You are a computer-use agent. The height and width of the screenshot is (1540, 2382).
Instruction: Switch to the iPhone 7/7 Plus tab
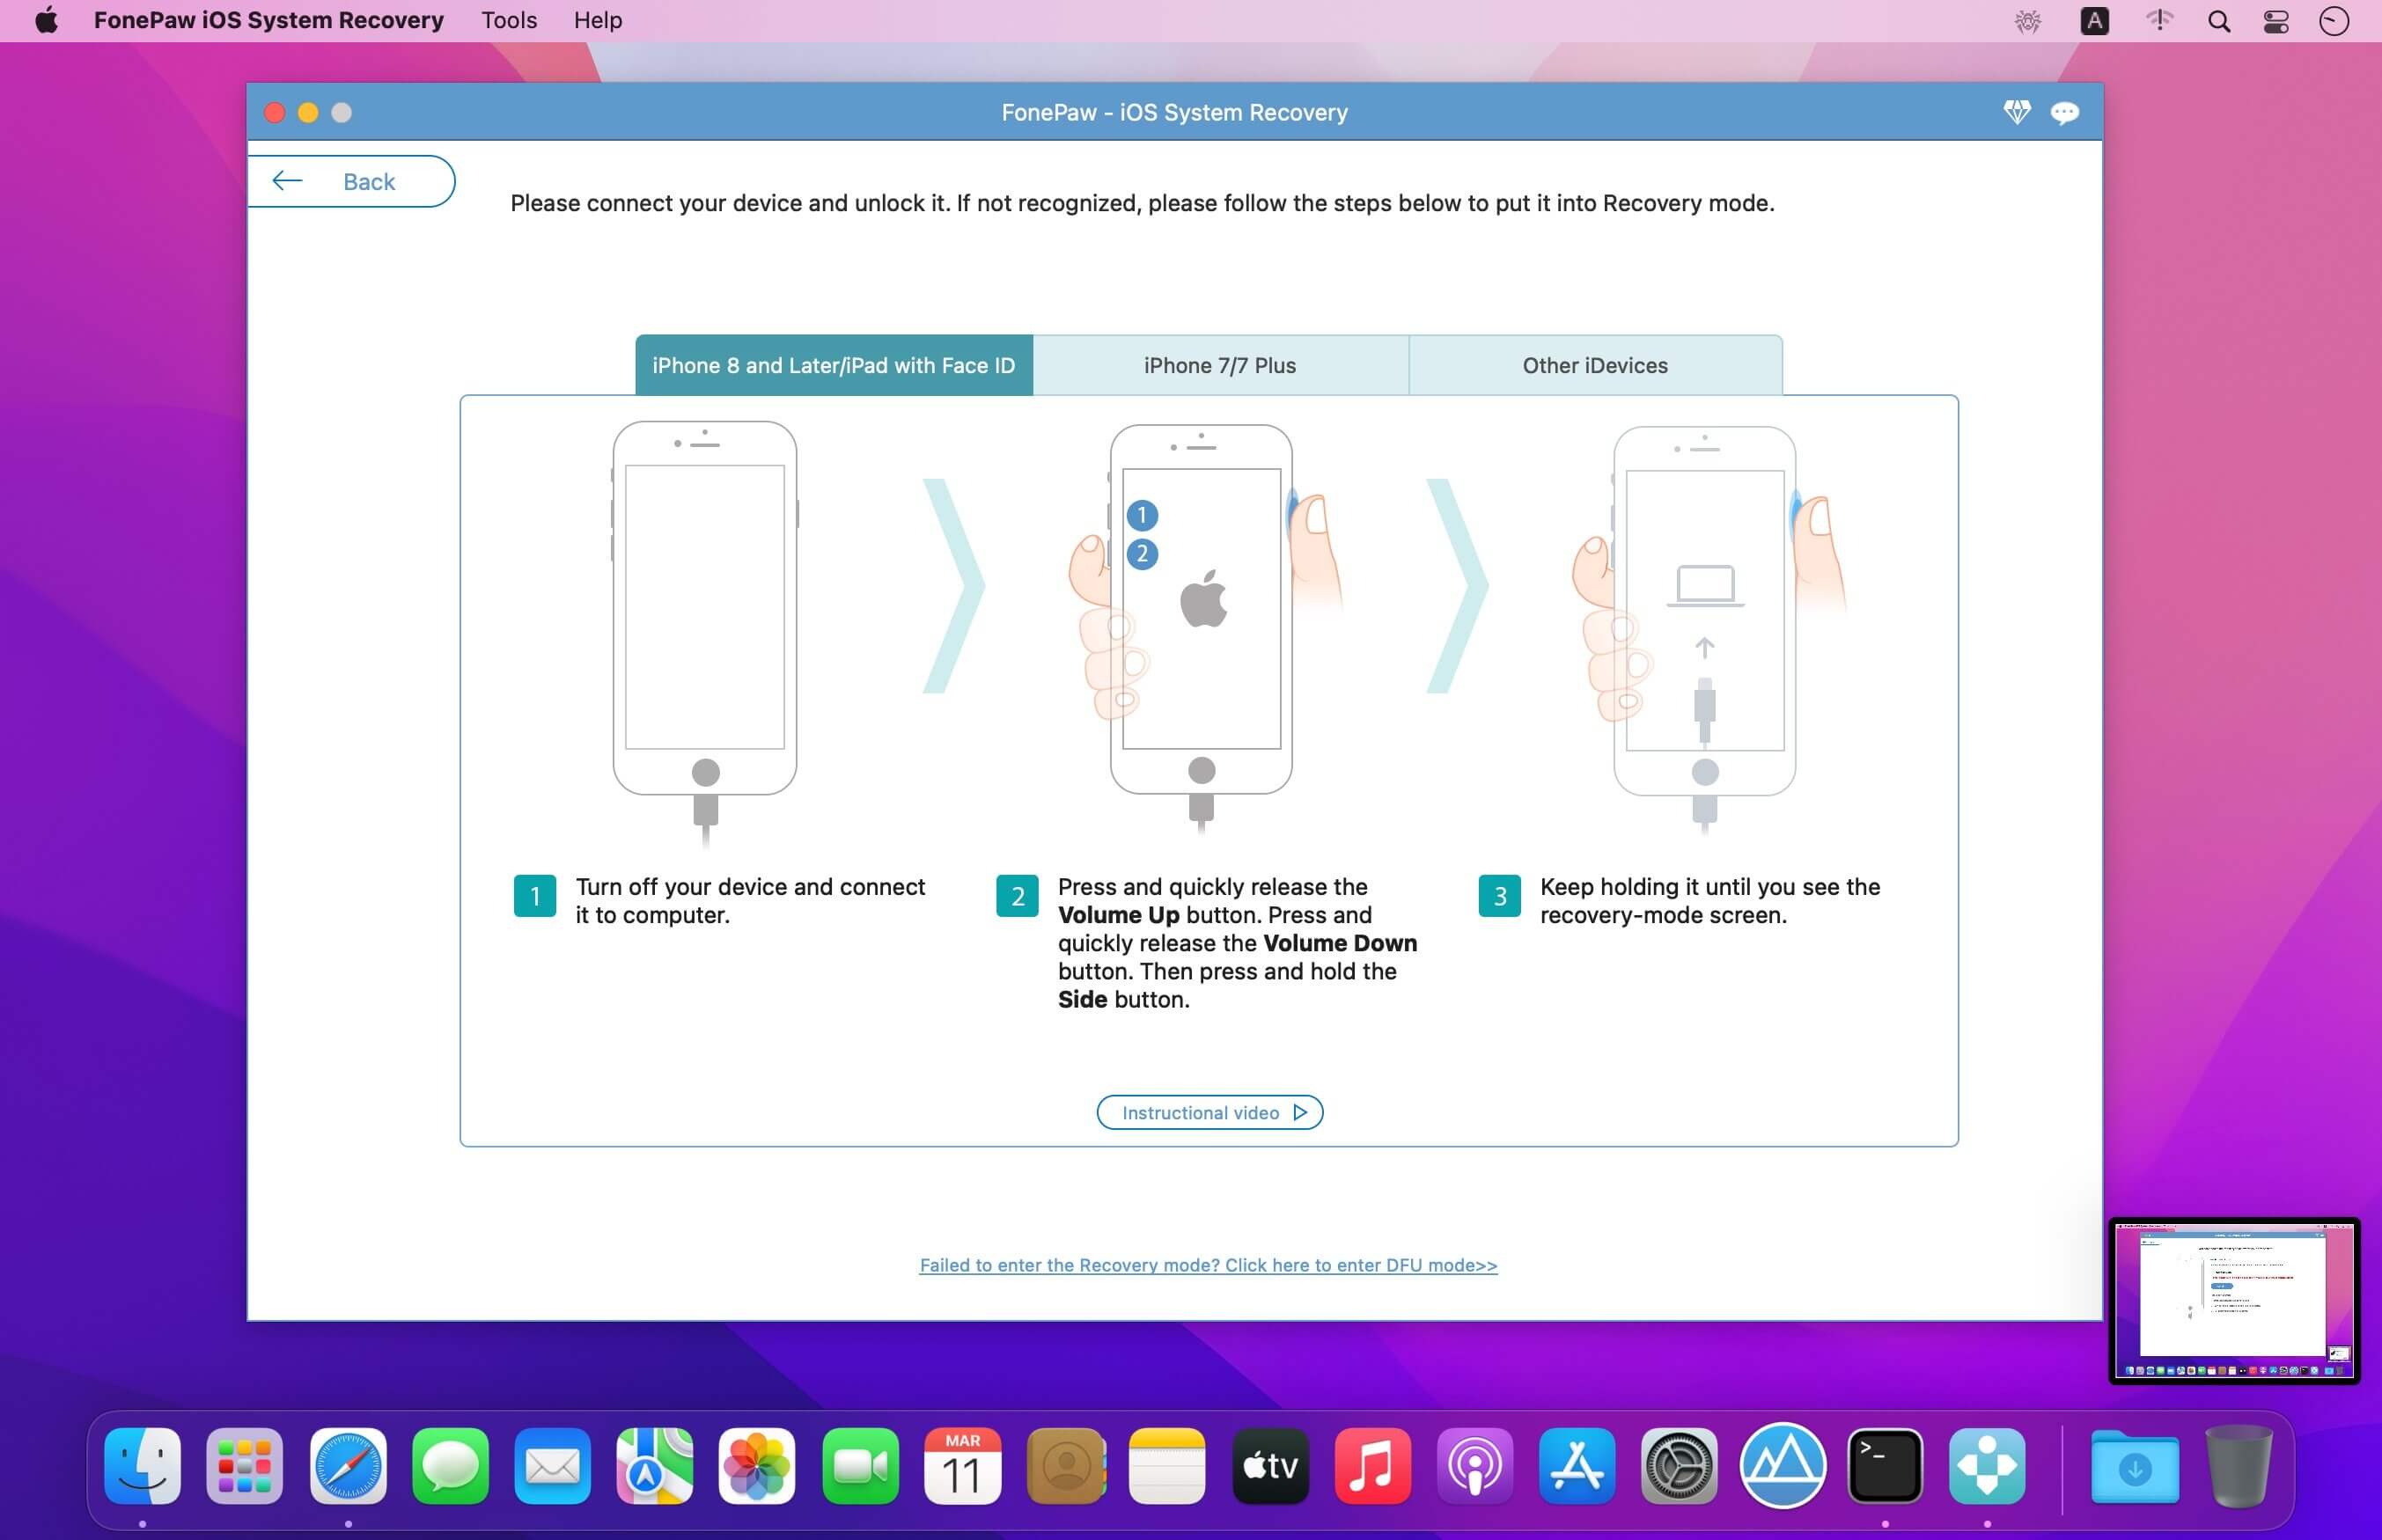[1220, 365]
